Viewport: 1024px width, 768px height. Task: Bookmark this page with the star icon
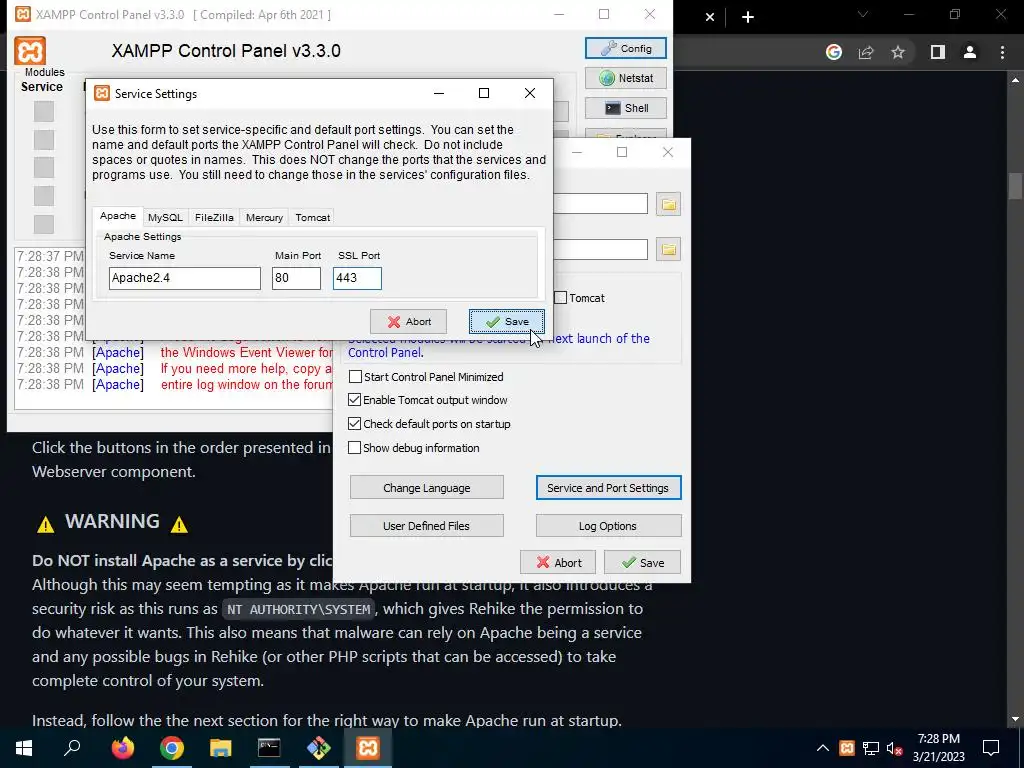pyautogui.click(x=898, y=52)
